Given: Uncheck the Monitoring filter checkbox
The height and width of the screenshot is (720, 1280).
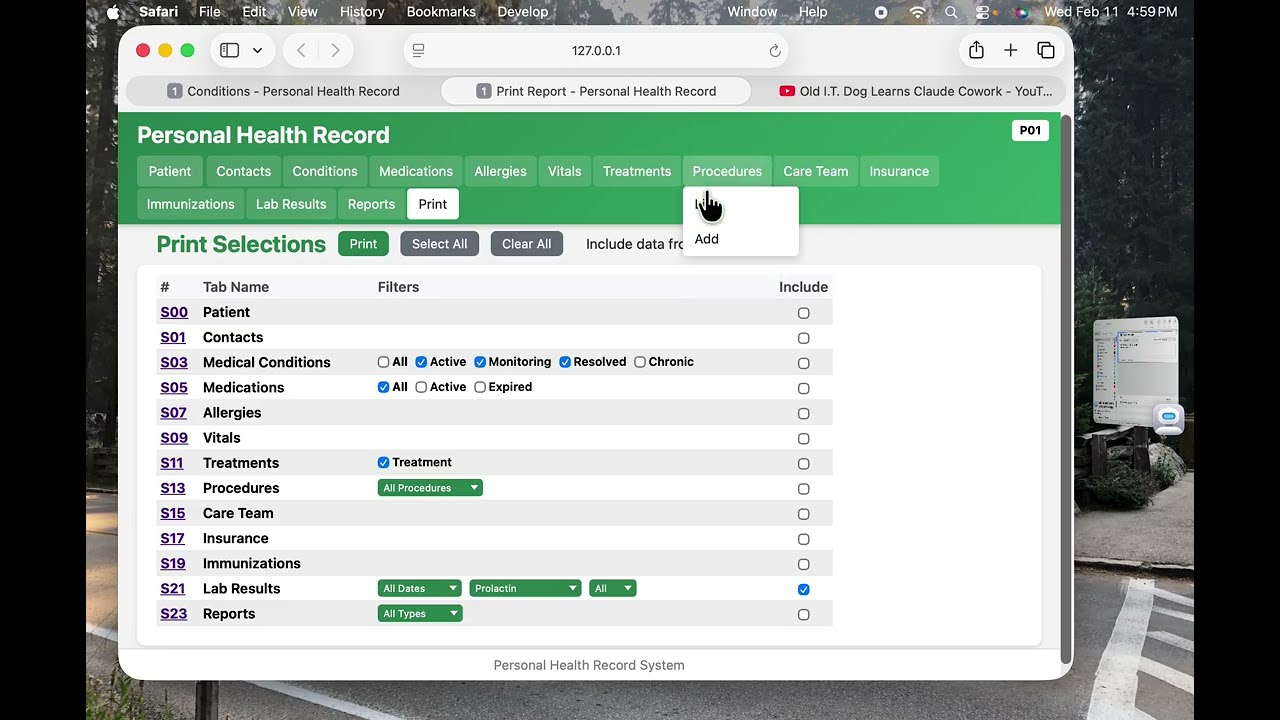Looking at the screenshot, I should click(480, 362).
